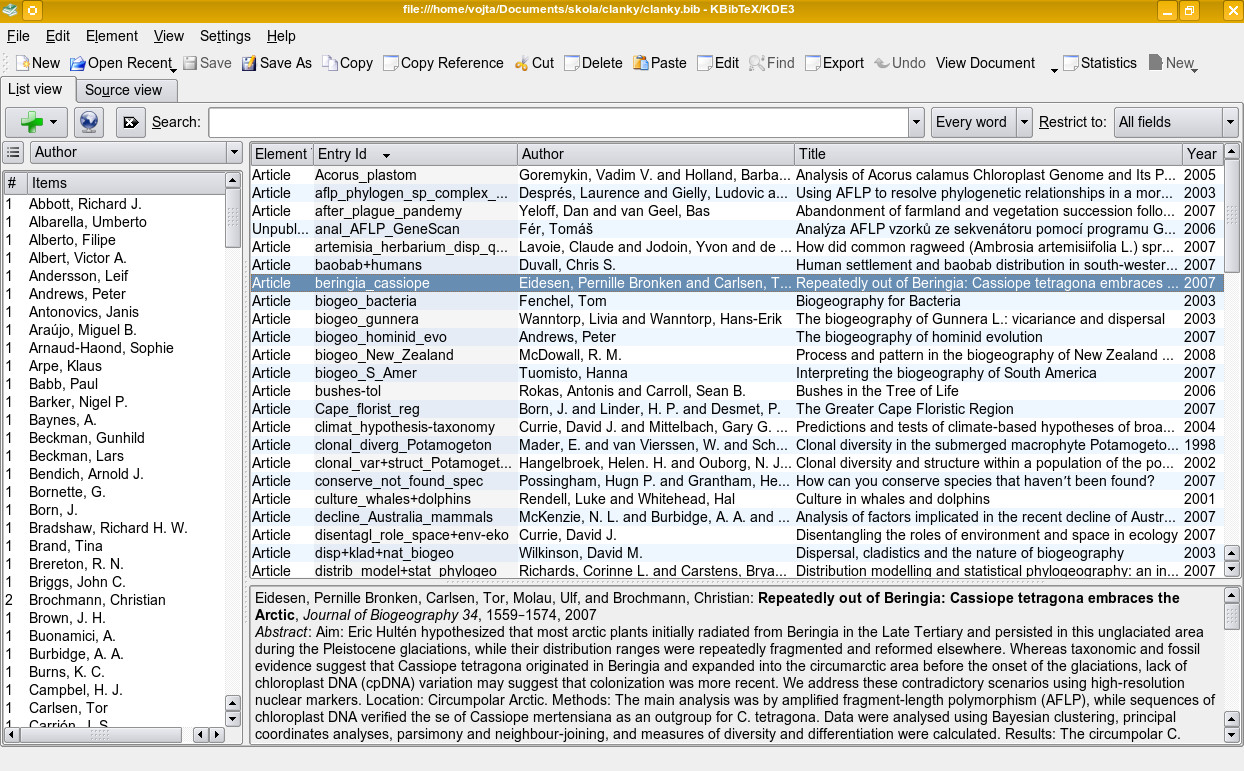The width and height of the screenshot is (1244, 771).
Task: Select the biogeo_bacteria entry
Action: [x=736, y=301]
